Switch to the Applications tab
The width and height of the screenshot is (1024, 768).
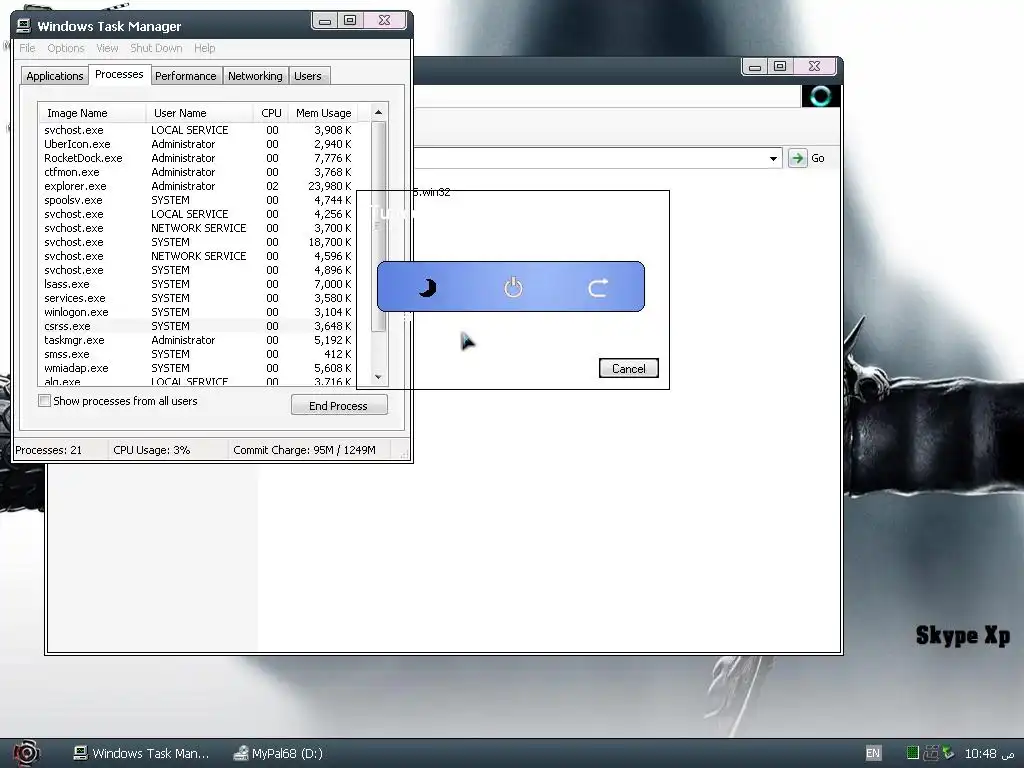(55, 76)
